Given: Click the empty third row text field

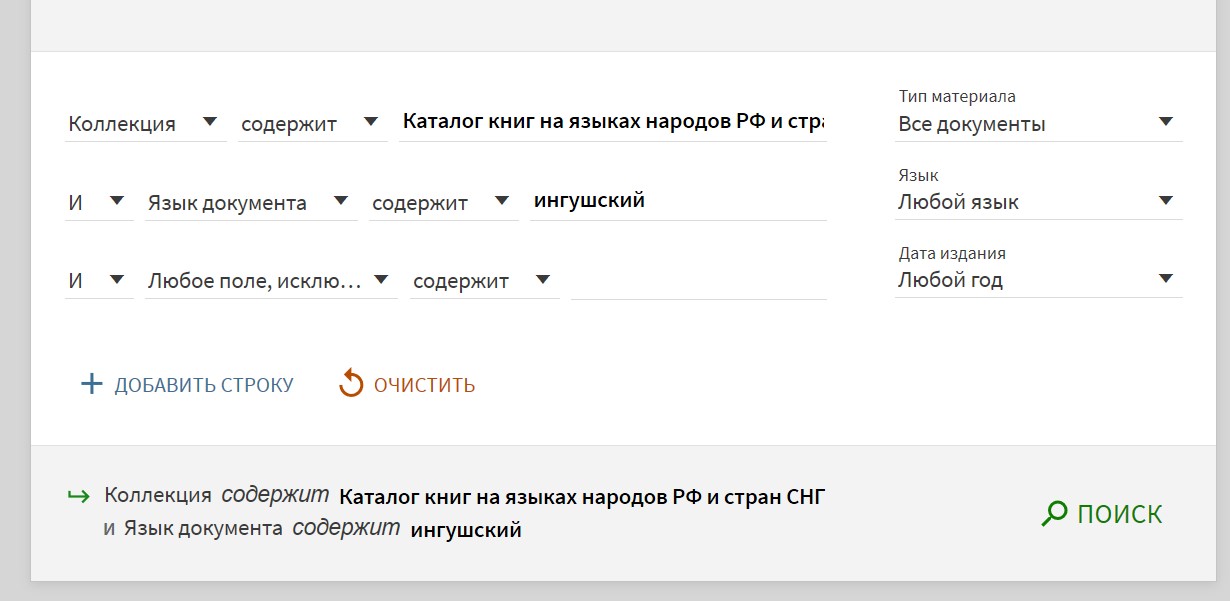Looking at the screenshot, I should tap(698, 281).
